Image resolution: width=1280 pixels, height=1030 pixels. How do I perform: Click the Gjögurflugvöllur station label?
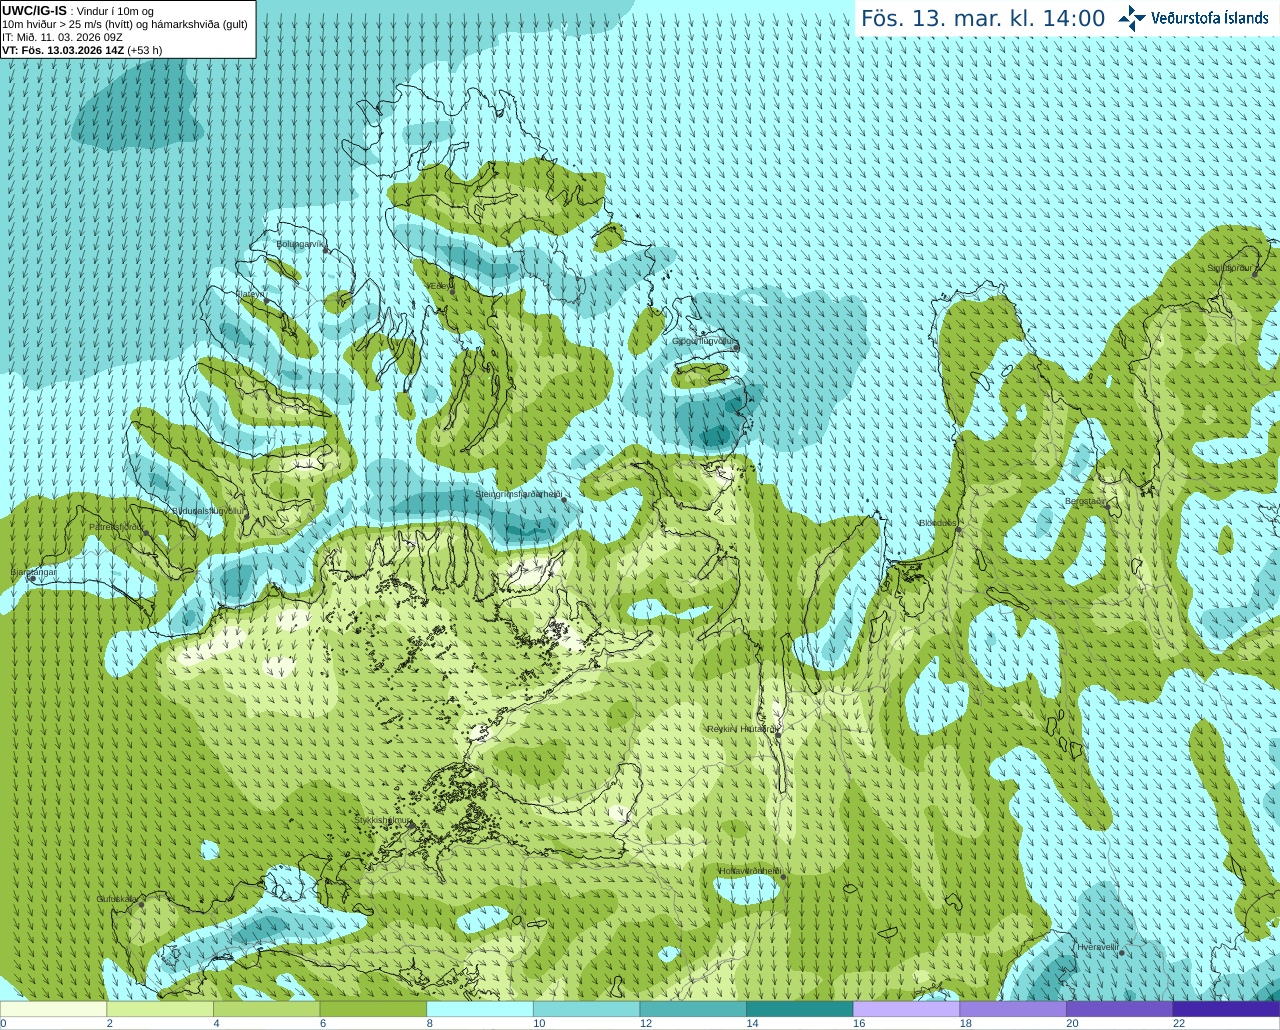pyautogui.click(x=705, y=341)
